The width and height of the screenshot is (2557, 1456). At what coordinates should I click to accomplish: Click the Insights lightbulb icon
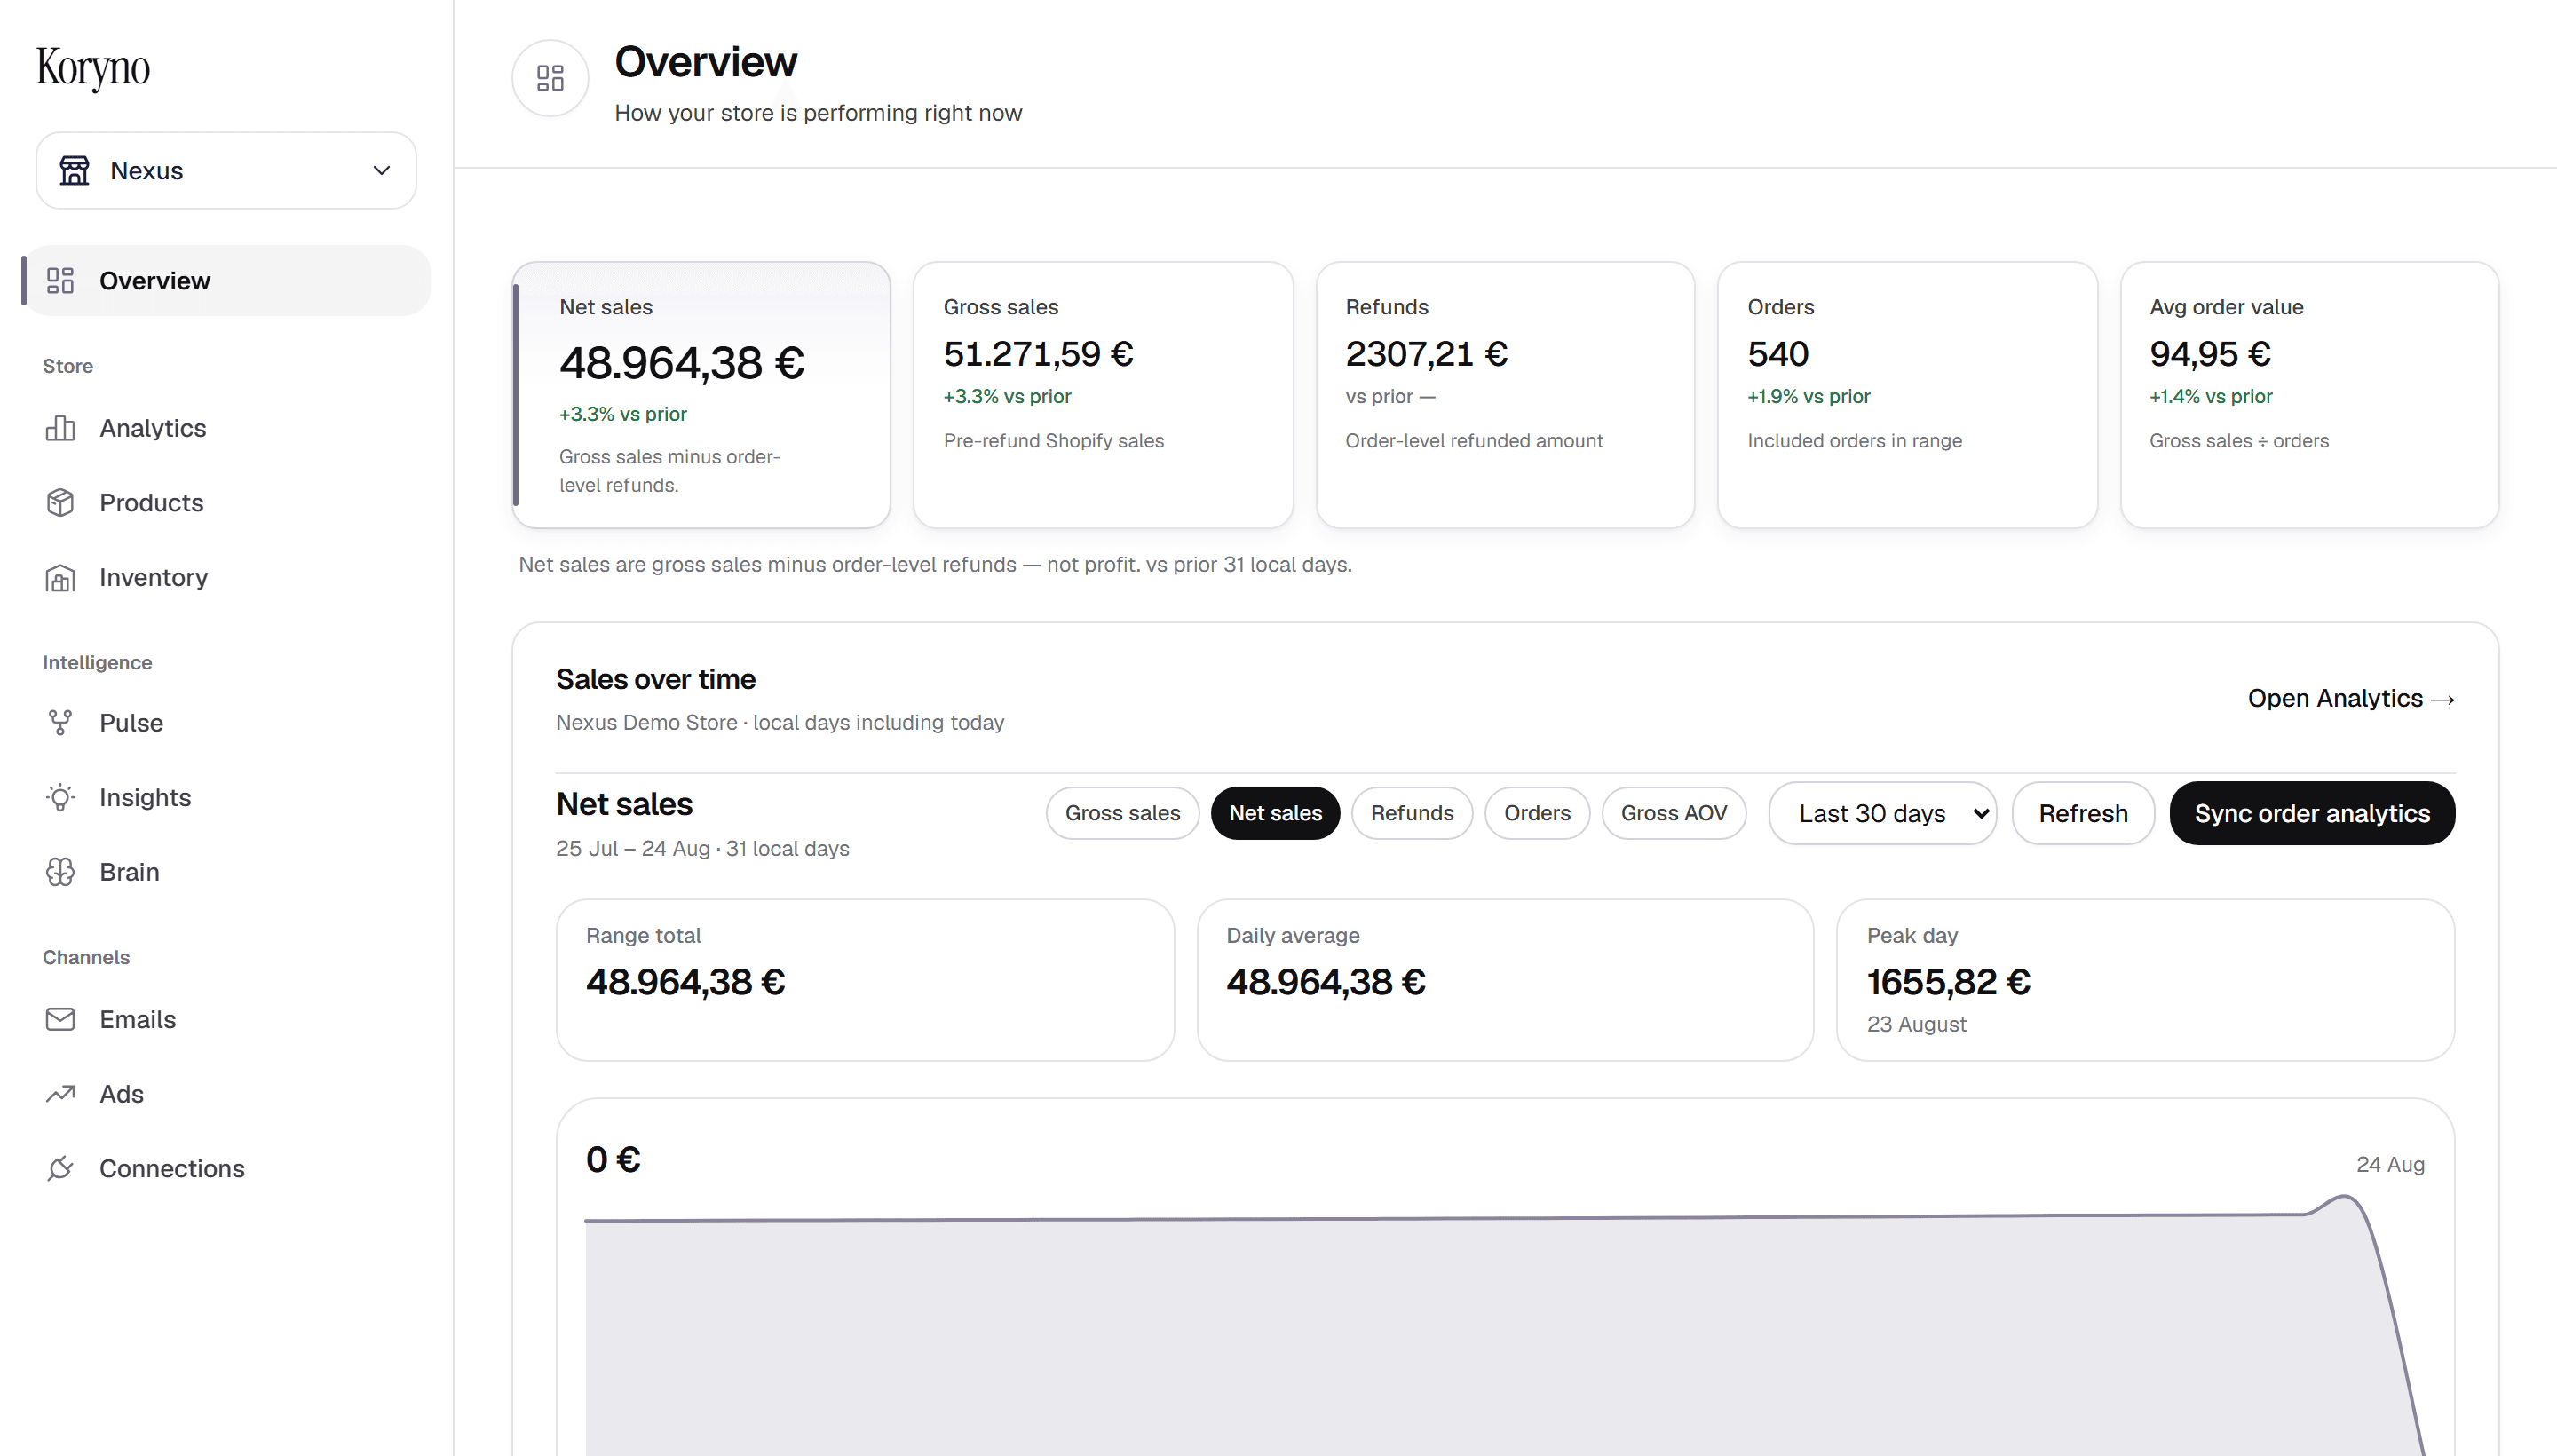[x=60, y=797]
